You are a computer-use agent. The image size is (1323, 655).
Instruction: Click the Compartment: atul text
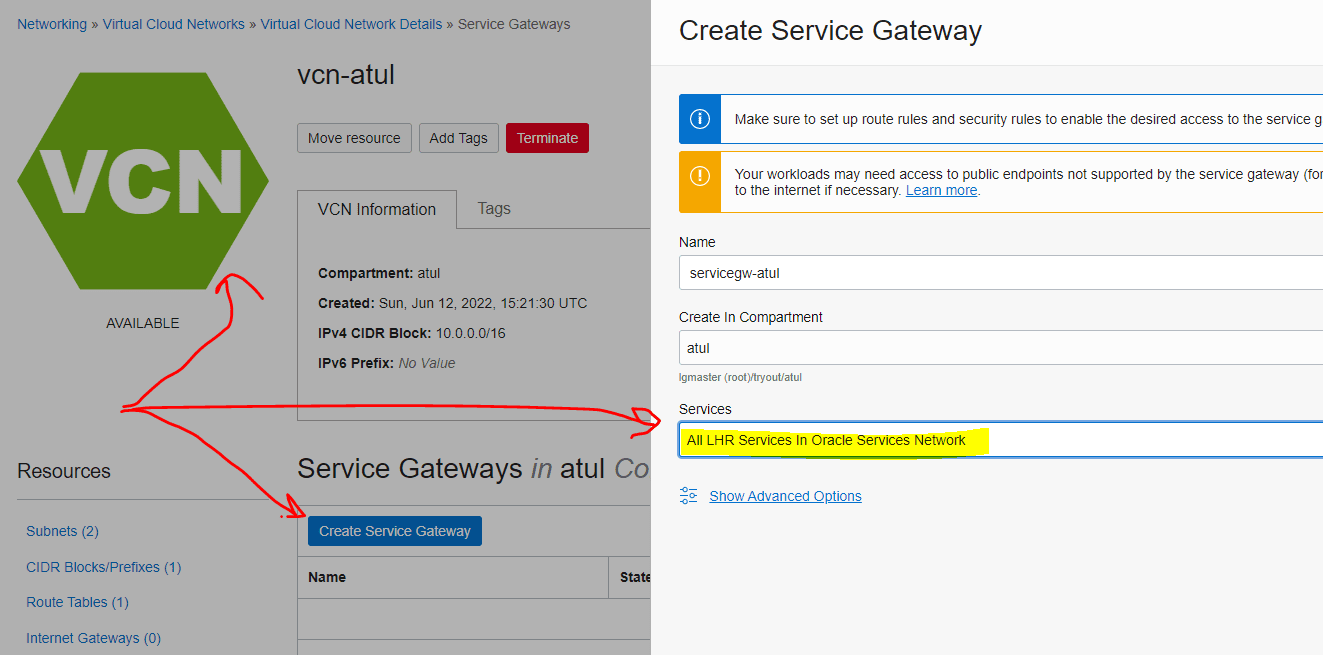pyautogui.click(x=379, y=273)
